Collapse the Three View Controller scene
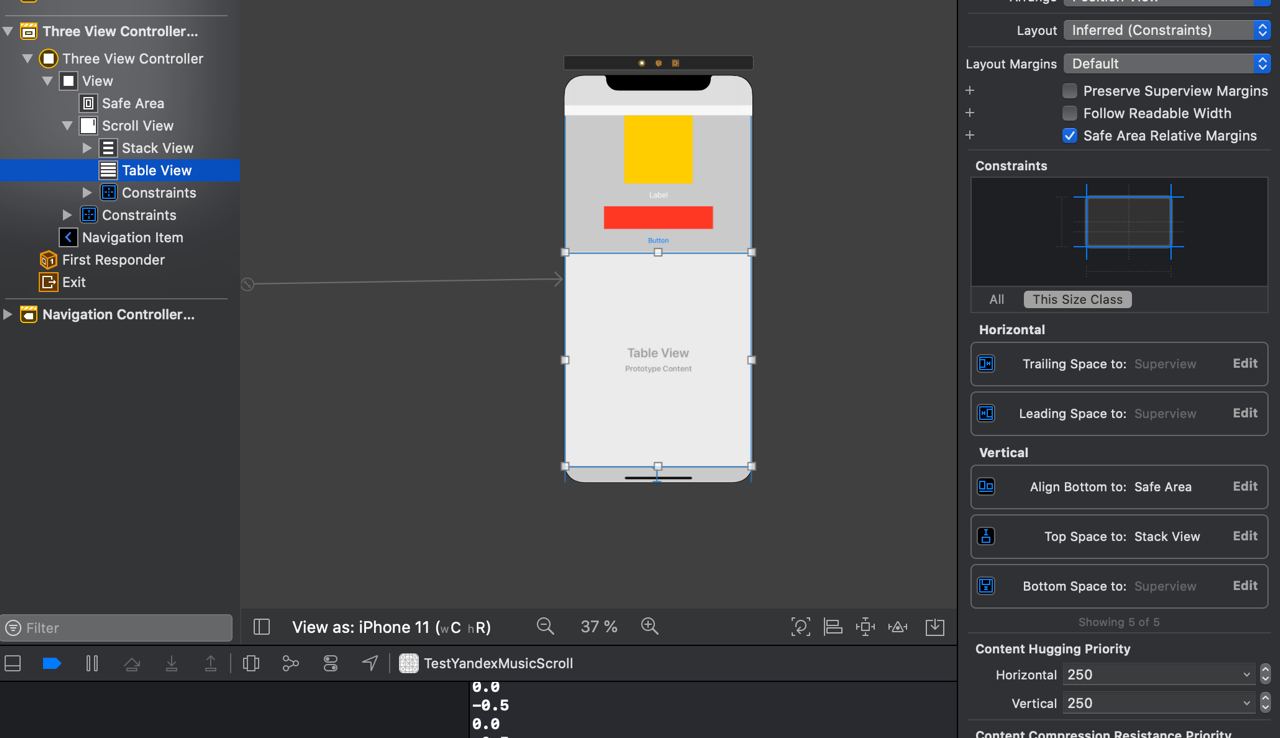 click(x=8, y=31)
